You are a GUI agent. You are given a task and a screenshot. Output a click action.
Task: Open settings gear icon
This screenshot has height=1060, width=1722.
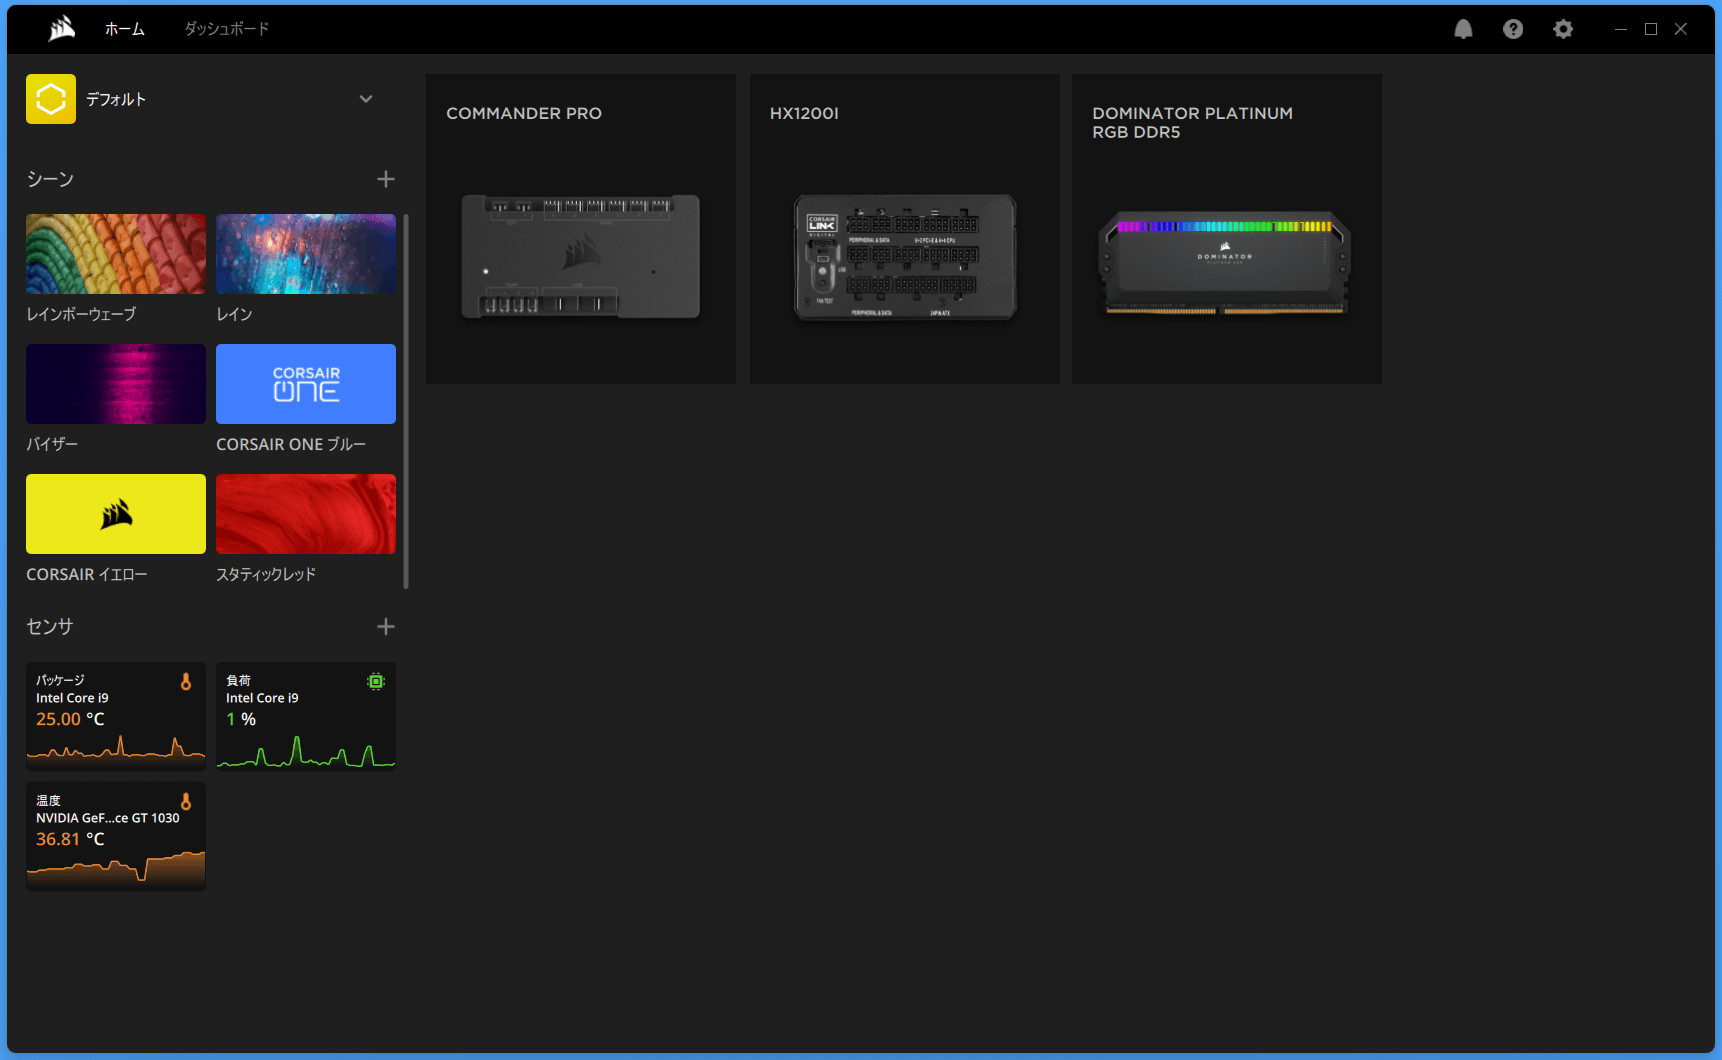[1563, 29]
